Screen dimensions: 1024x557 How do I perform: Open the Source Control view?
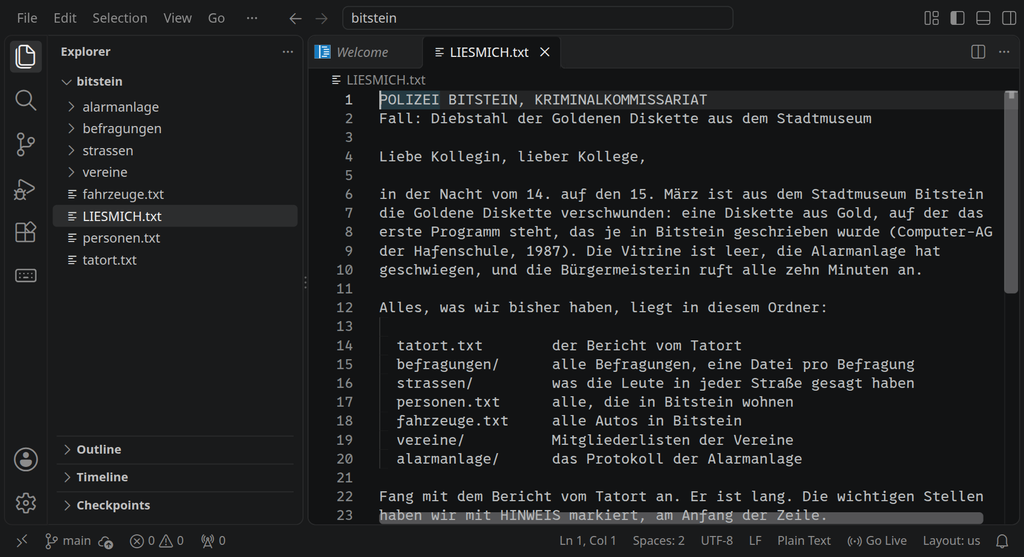click(25, 144)
